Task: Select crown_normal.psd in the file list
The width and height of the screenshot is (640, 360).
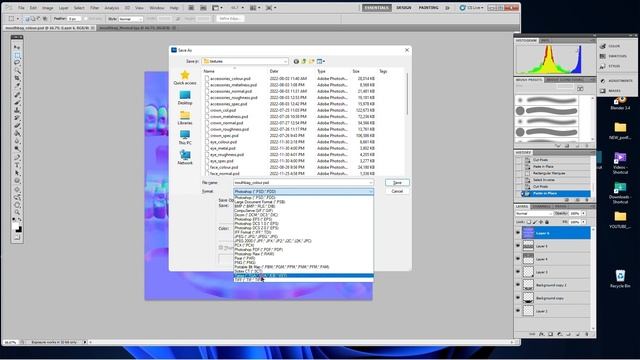Action: click(x=227, y=123)
